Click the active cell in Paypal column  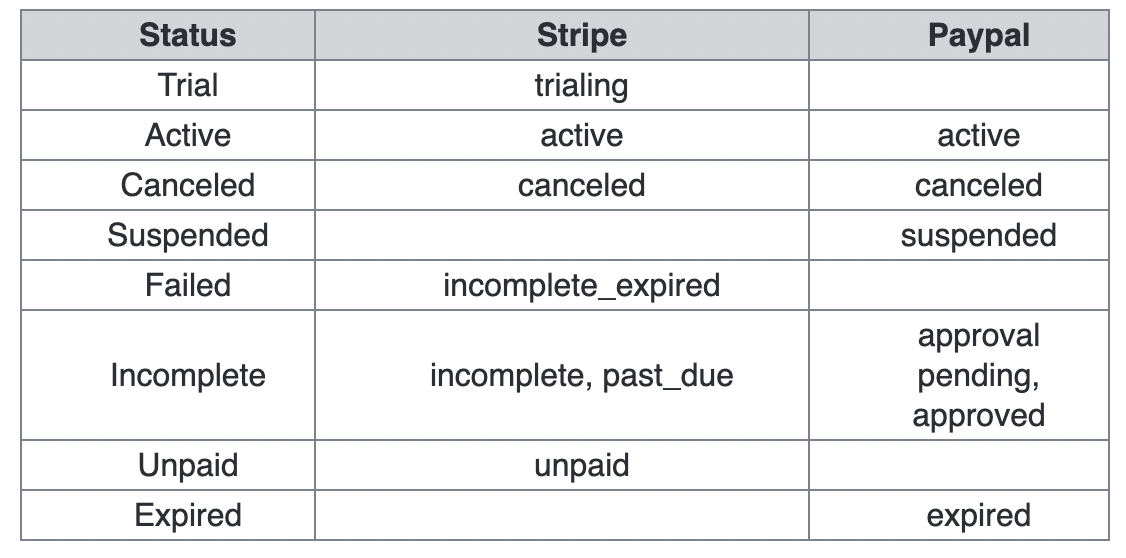pyautogui.click(x=978, y=135)
